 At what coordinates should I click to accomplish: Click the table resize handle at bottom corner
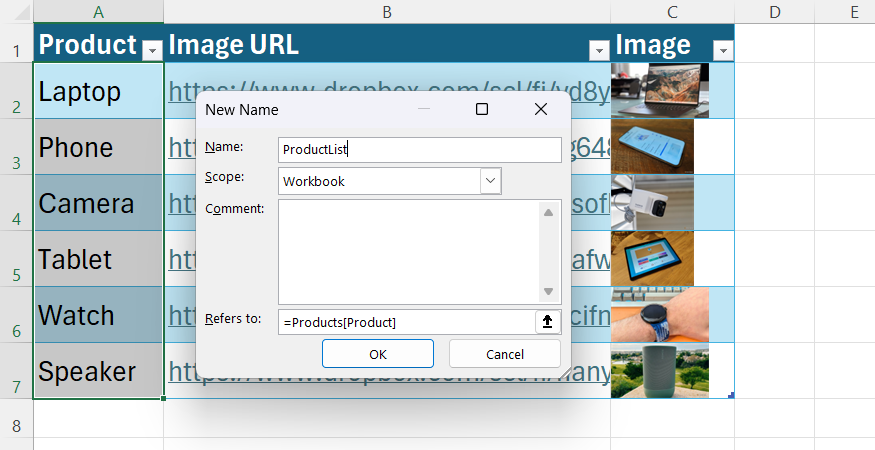pos(731,395)
